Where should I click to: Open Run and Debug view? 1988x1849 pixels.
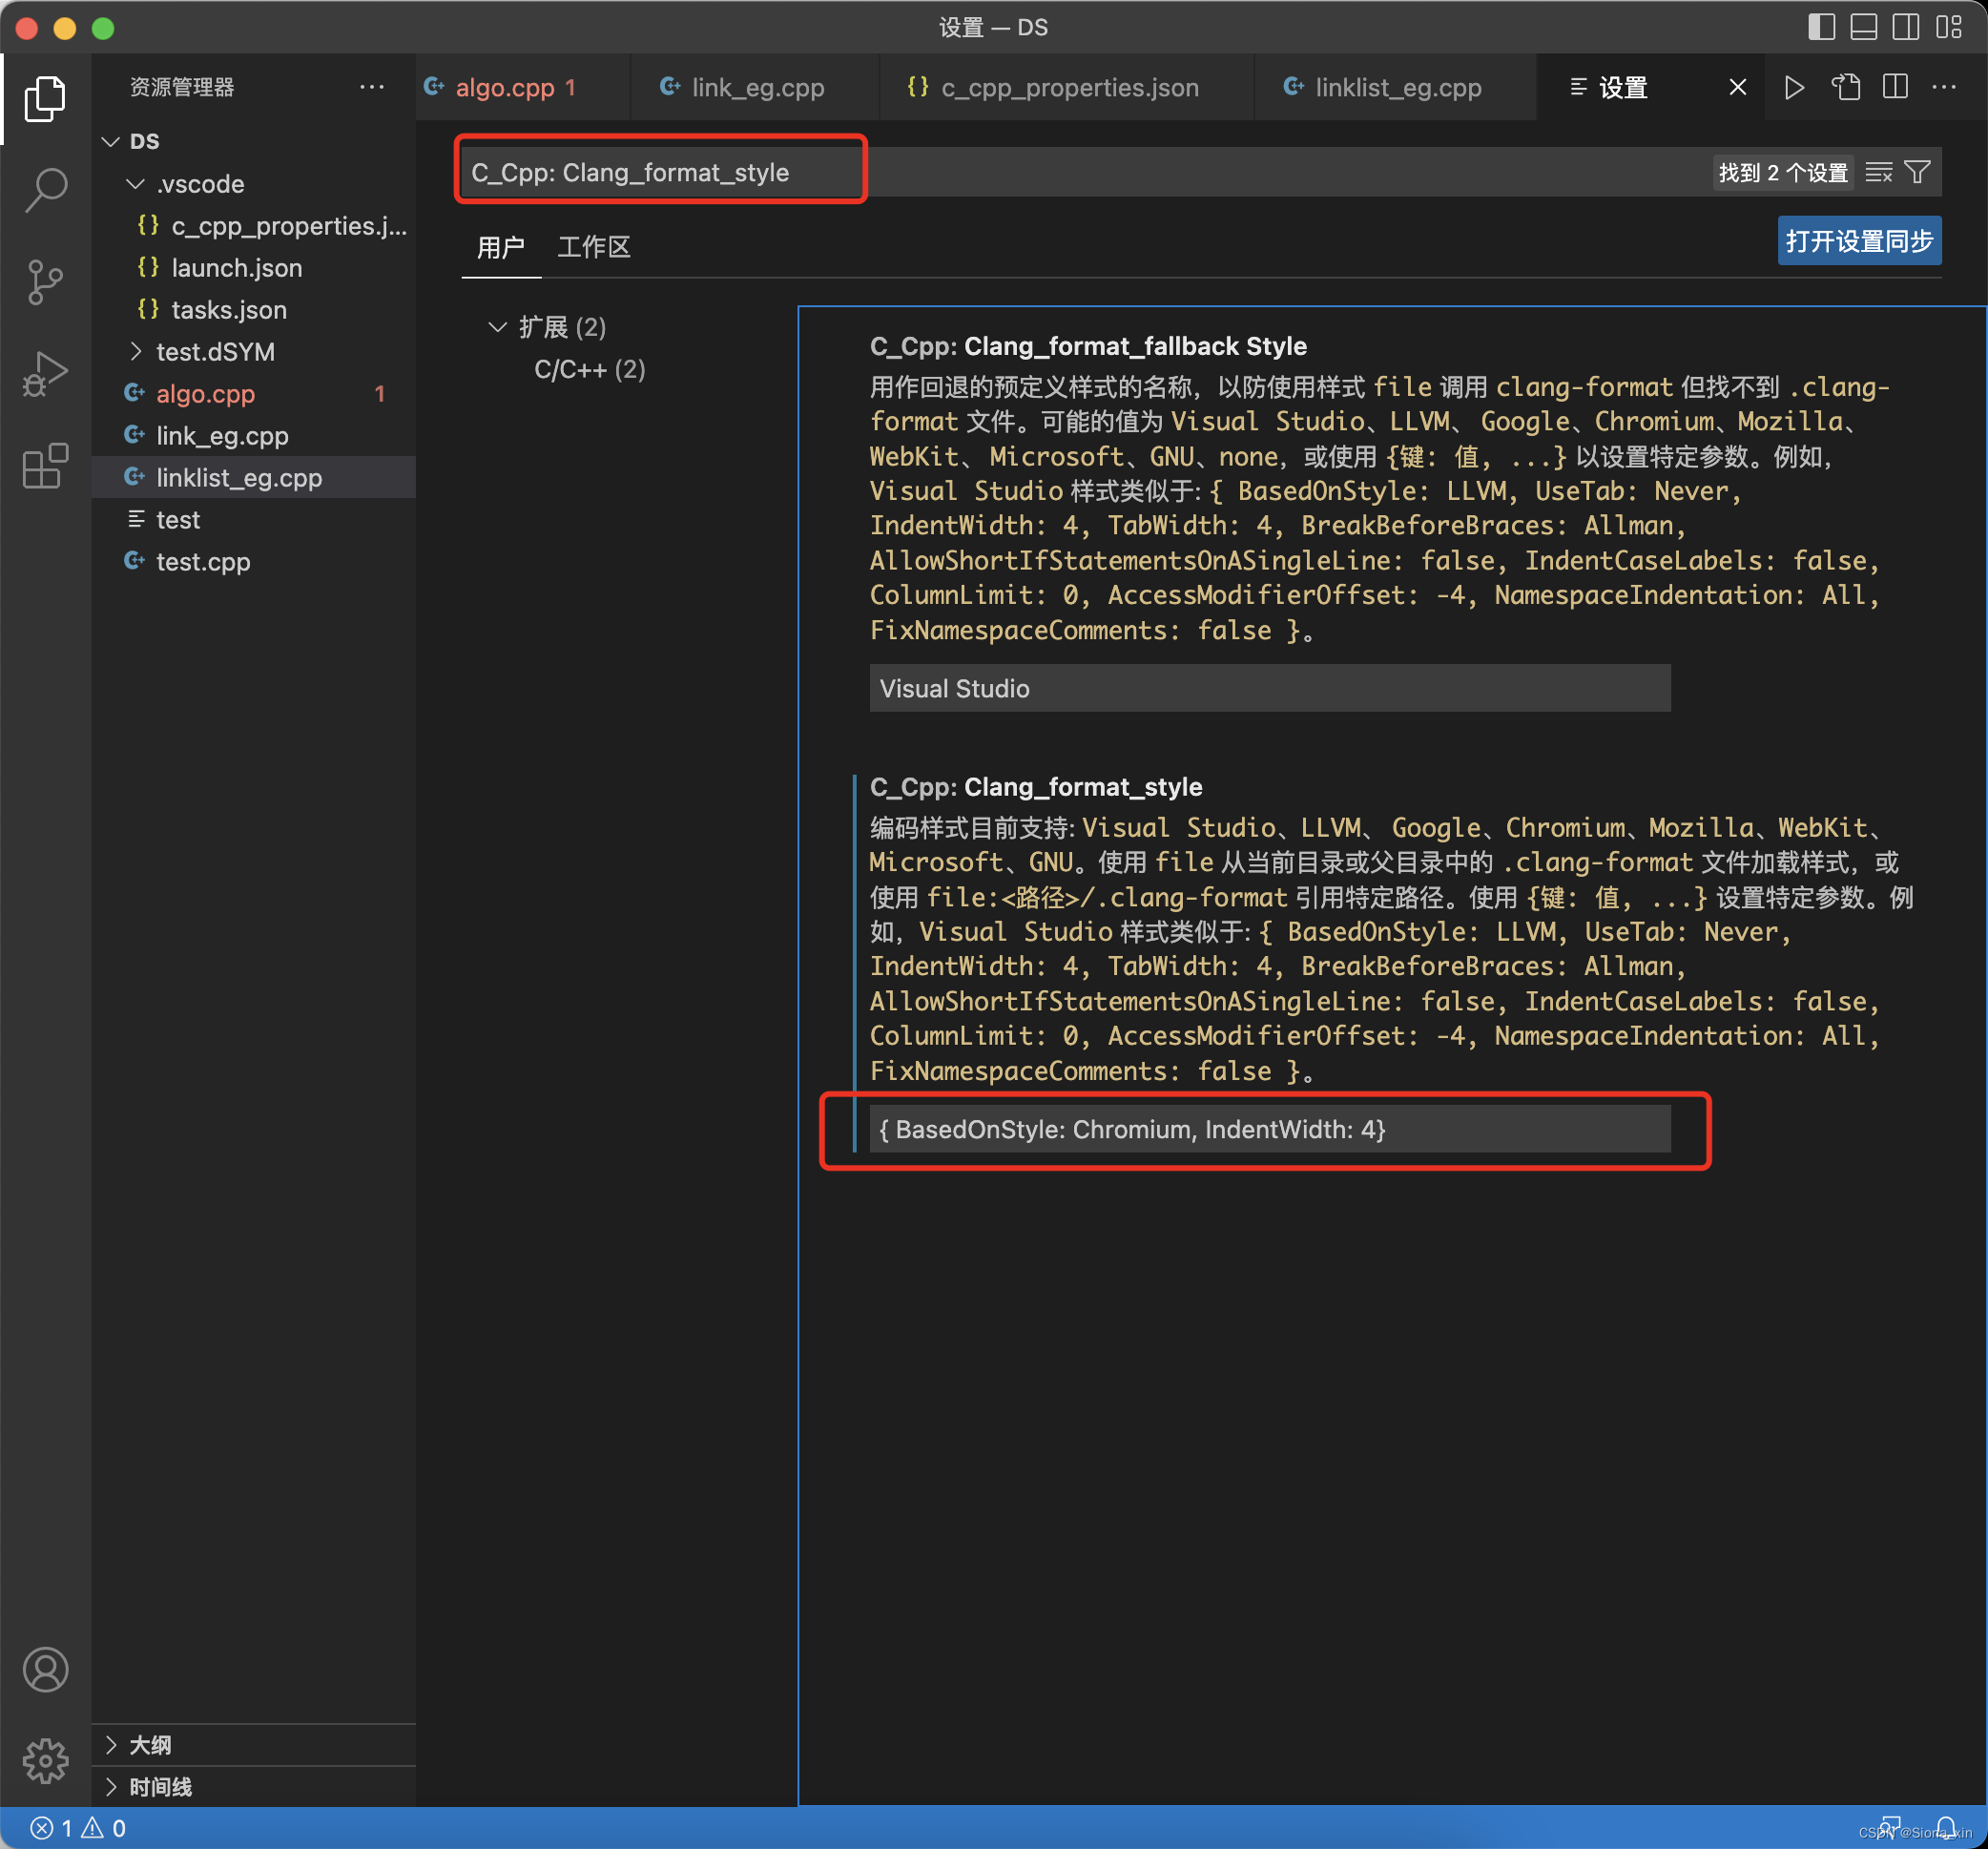pos(45,373)
